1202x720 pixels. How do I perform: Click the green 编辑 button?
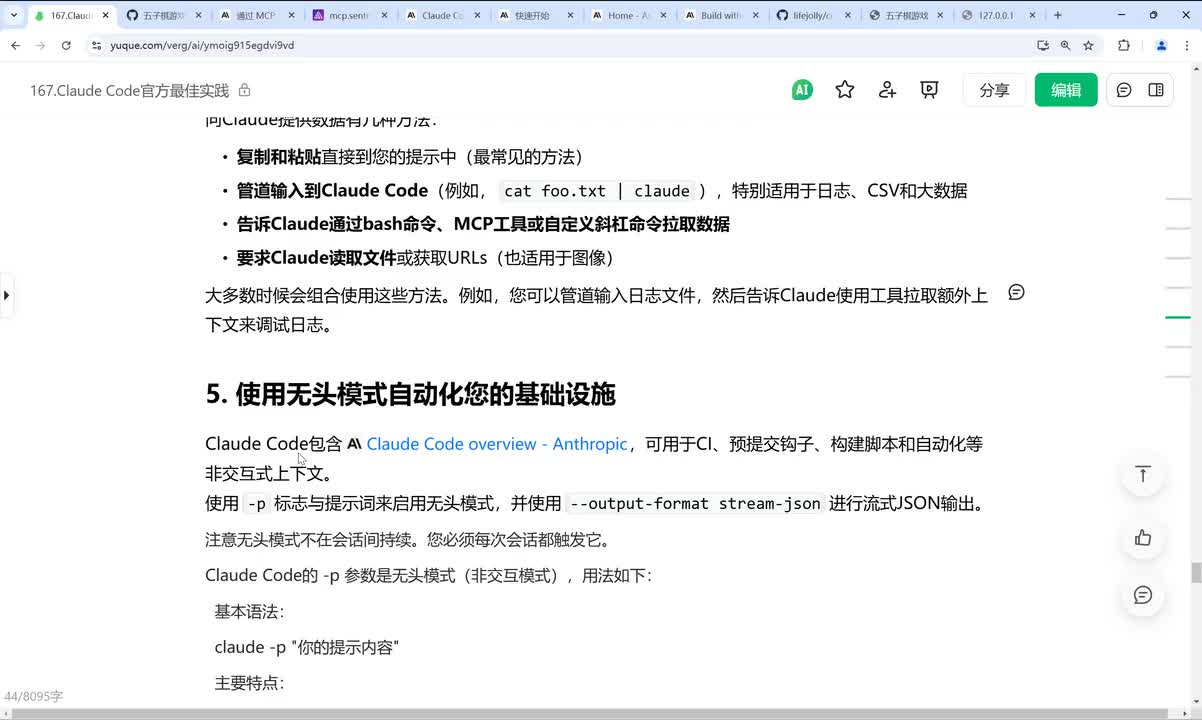pos(1066,90)
